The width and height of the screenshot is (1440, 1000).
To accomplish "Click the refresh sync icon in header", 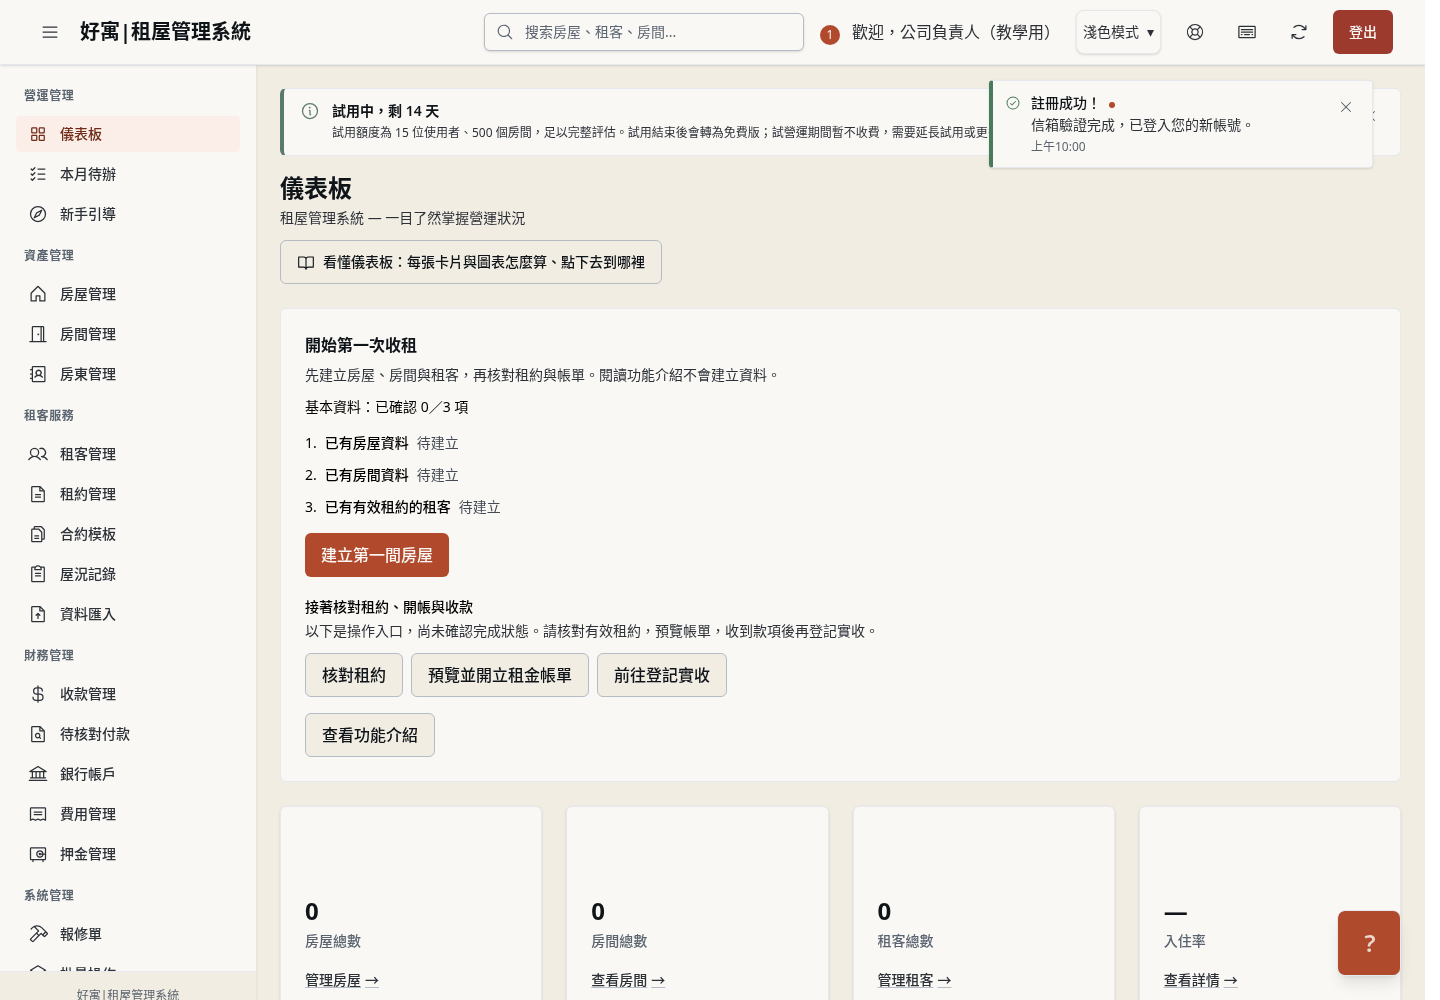I will click(1299, 32).
